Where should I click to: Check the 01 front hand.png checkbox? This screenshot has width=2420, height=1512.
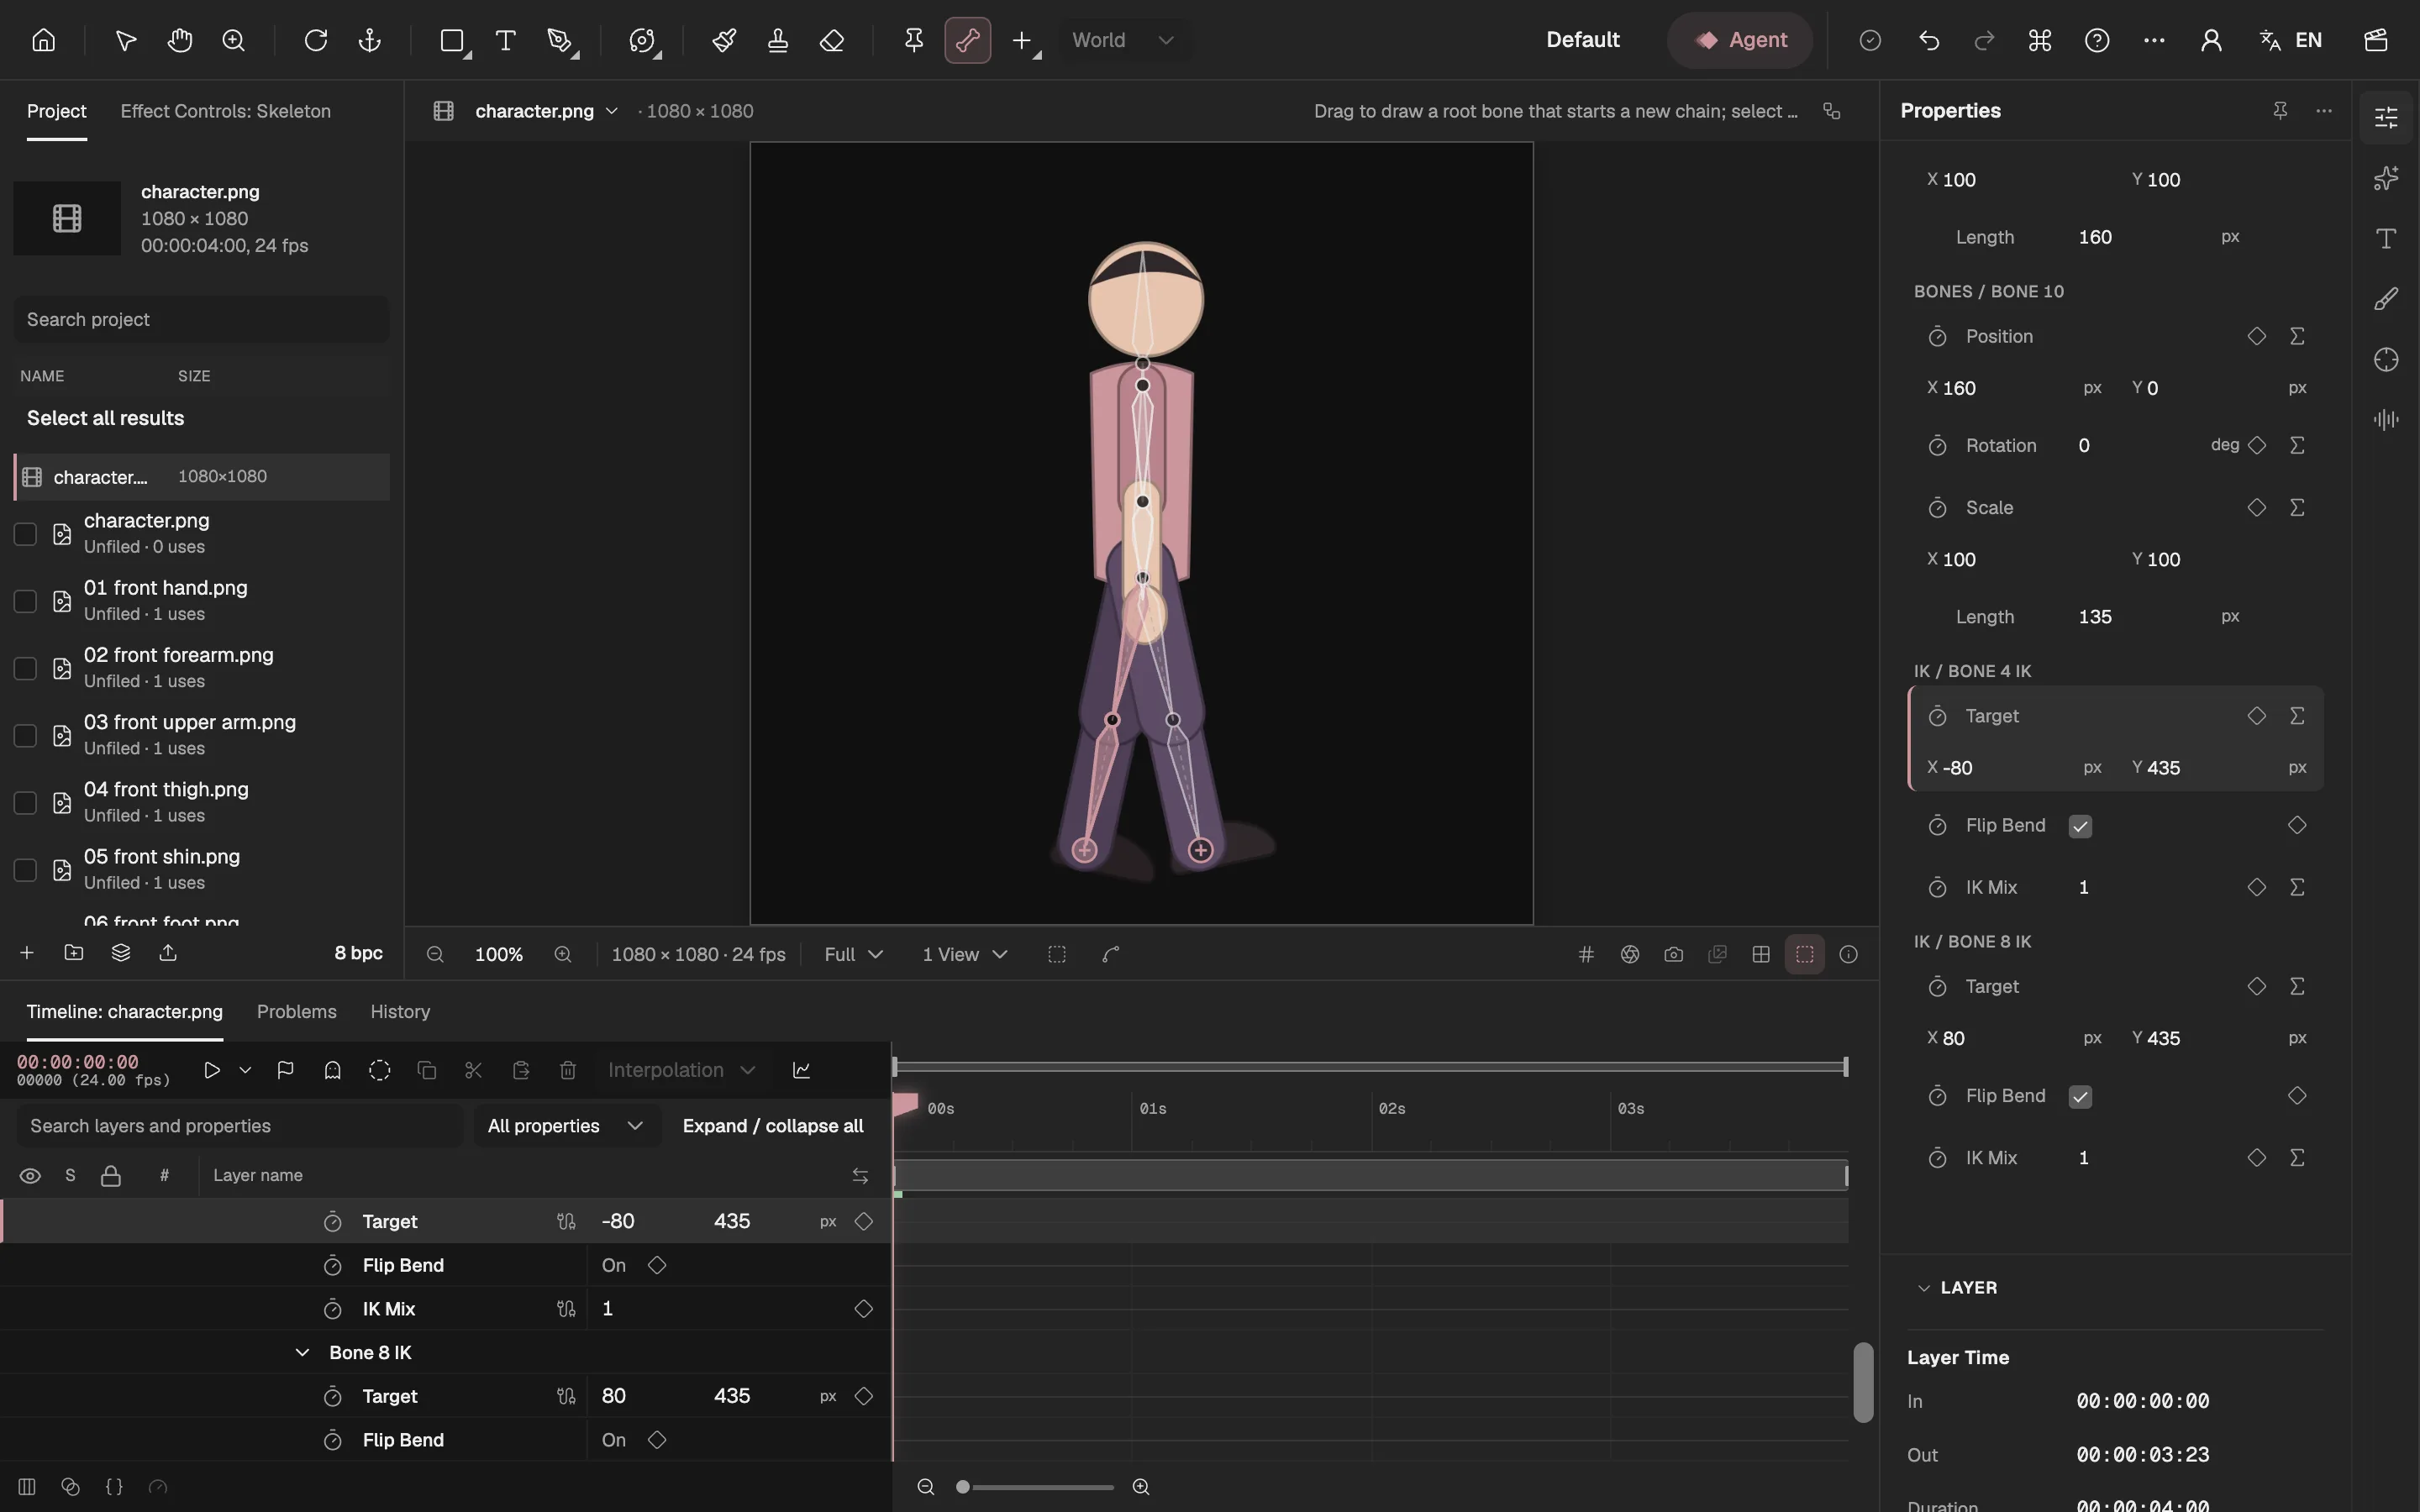tap(25, 601)
